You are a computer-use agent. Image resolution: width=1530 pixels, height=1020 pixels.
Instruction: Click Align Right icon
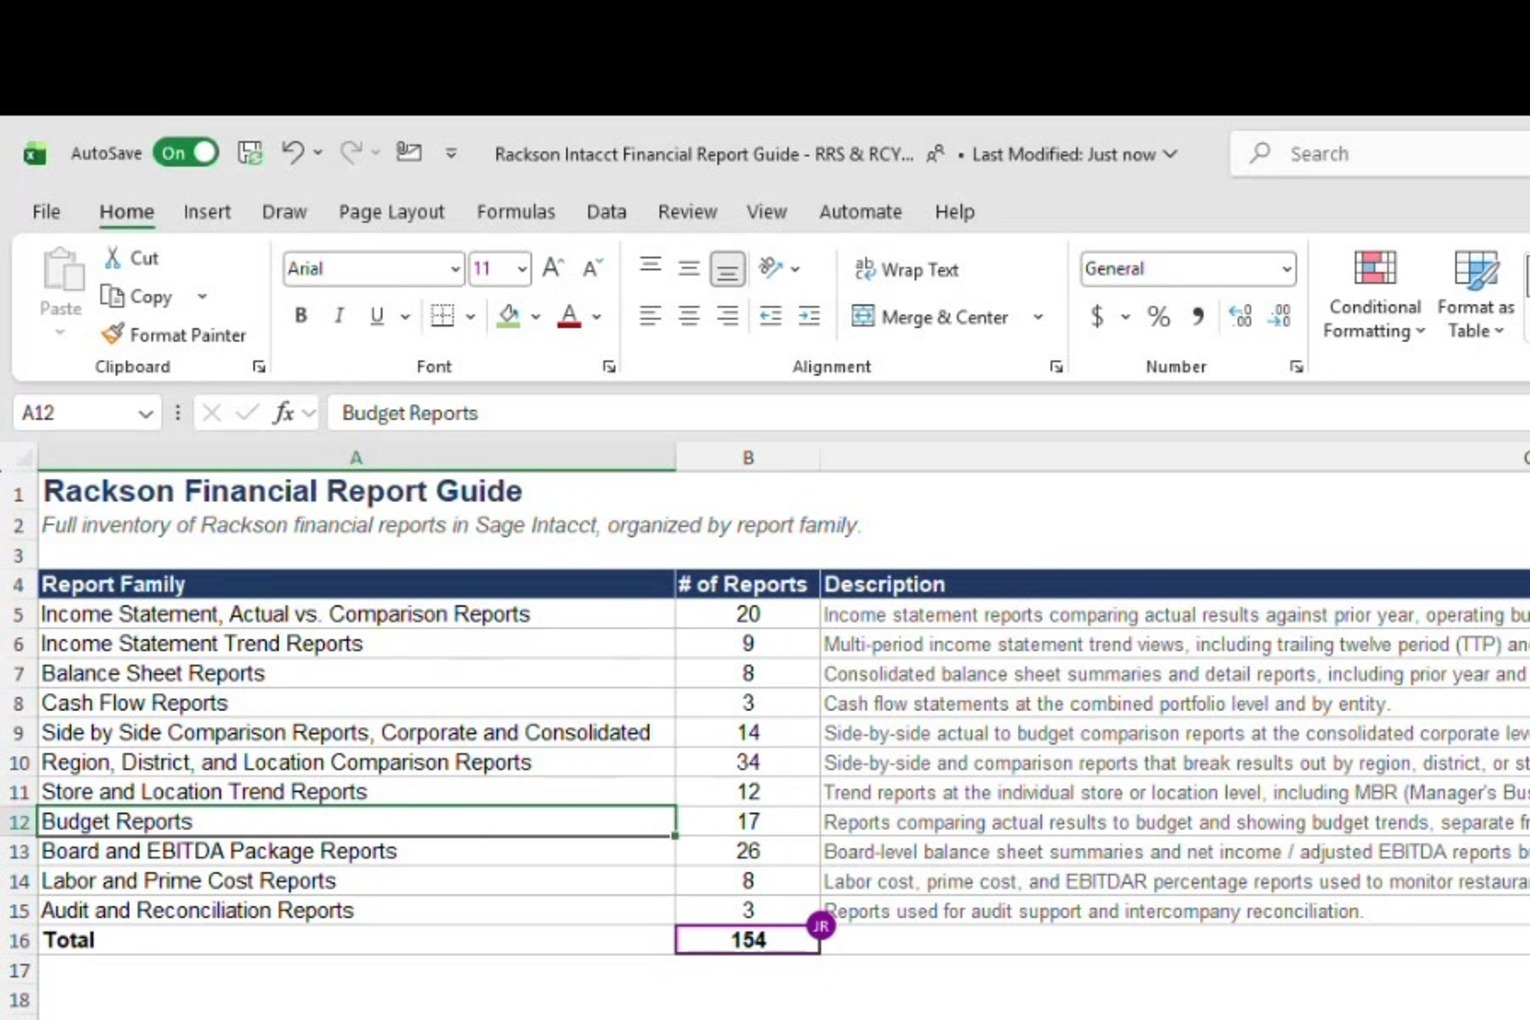pos(727,316)
